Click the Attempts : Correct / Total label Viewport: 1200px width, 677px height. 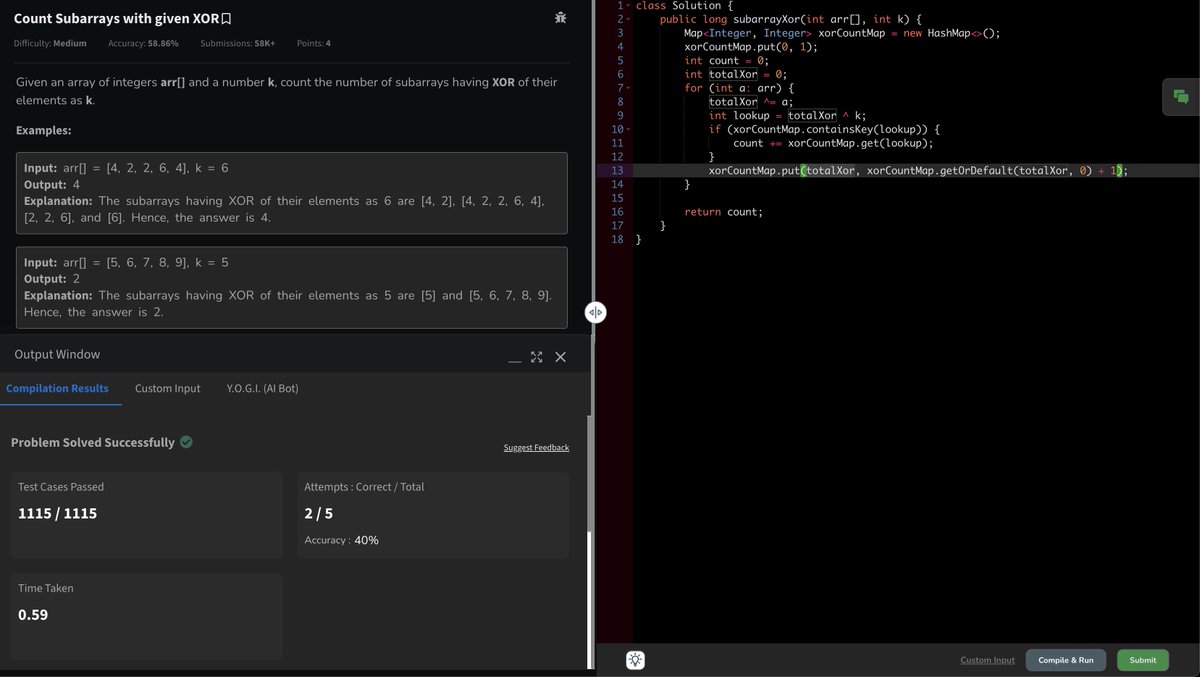(x=364, y=487)
